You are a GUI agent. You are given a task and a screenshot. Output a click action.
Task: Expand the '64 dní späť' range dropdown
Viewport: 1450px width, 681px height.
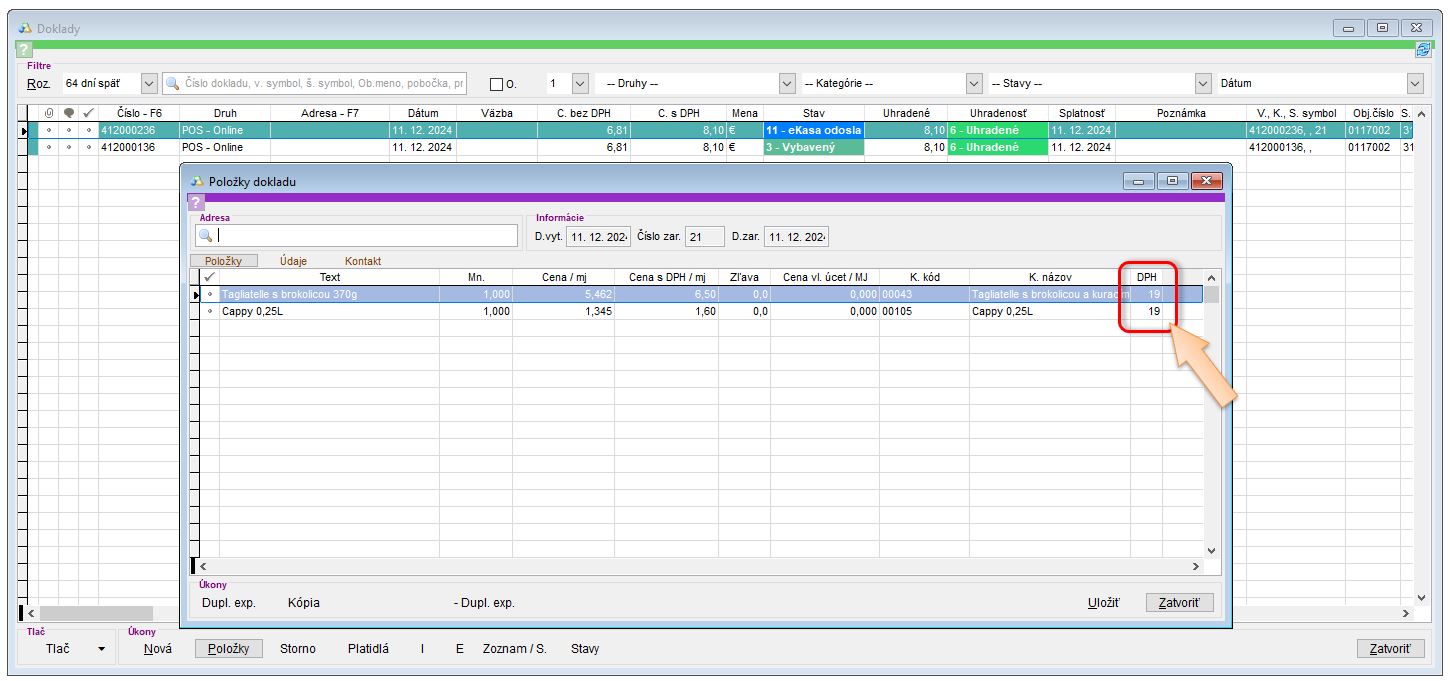pyautogui.click(x=149, y=84)
